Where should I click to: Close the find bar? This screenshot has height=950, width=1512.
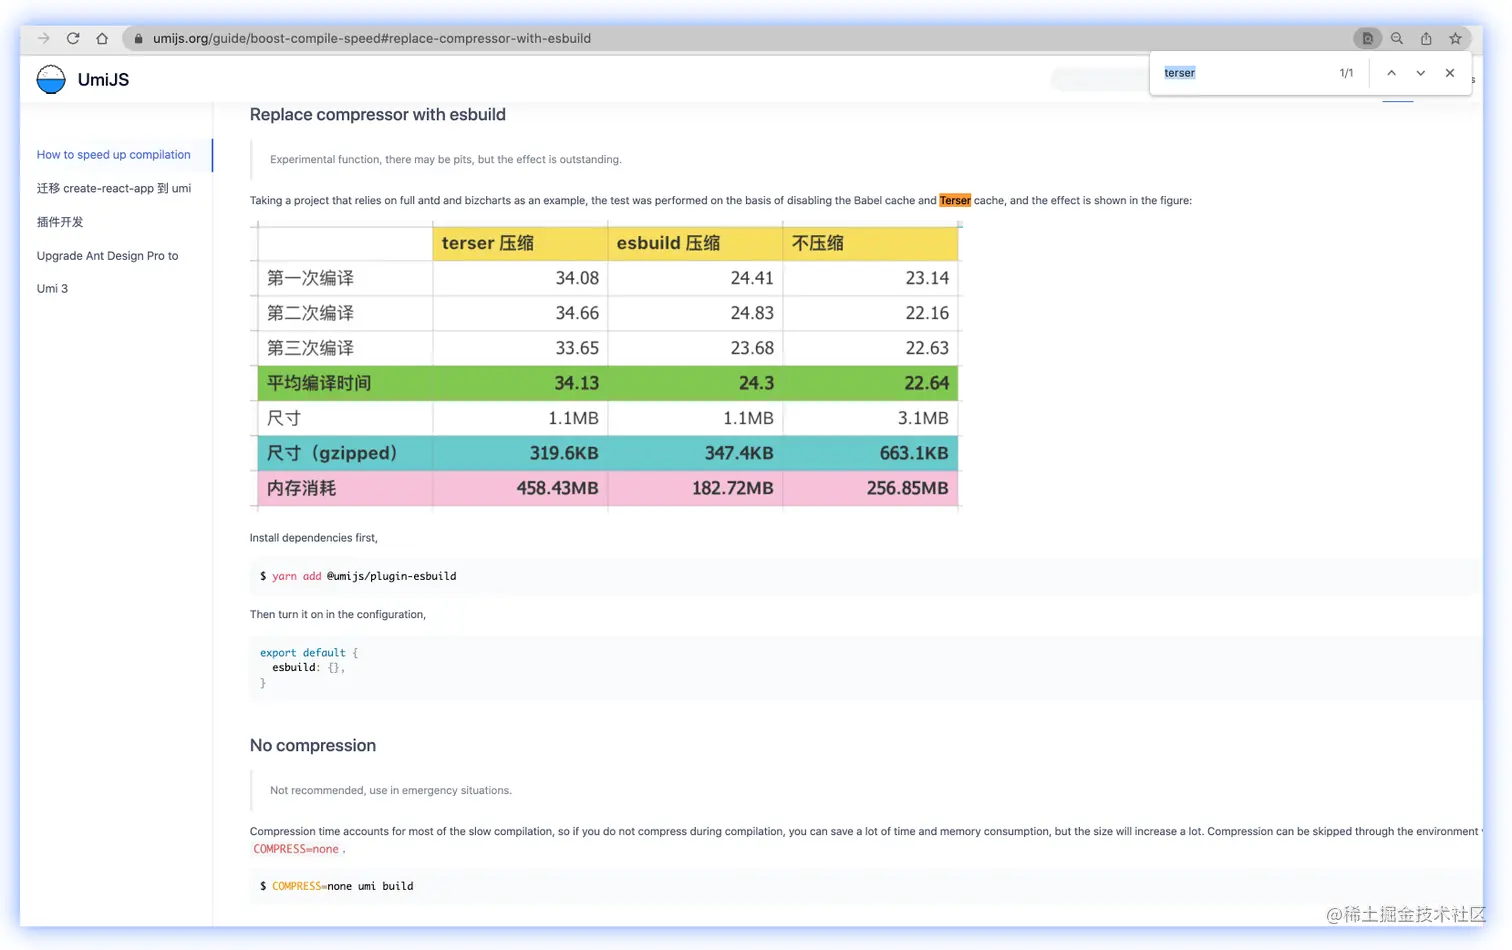point(1450,73)
